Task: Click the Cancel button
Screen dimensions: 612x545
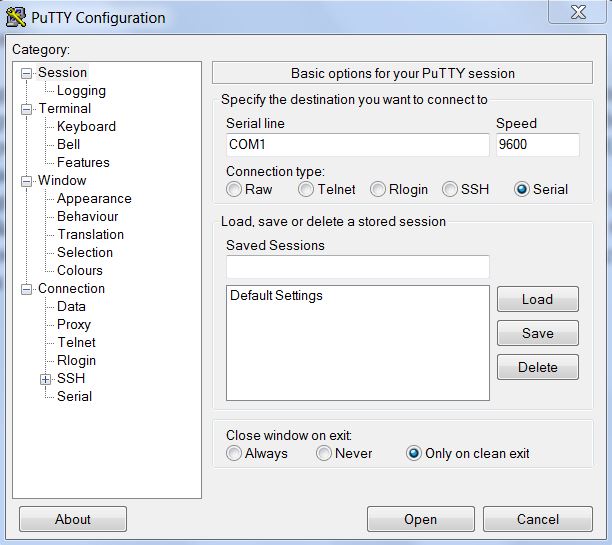Action: click(538, 519)
